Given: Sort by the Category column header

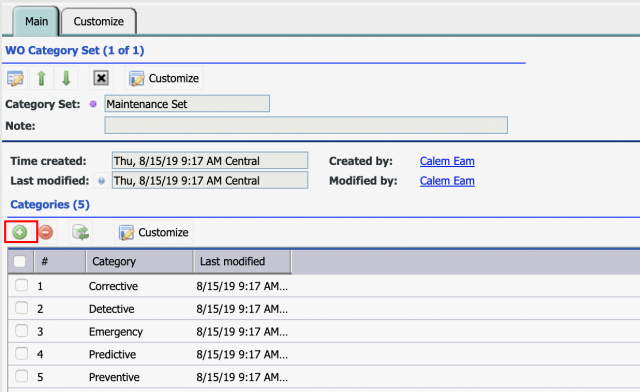Looking at the screenshot, I should click(139, 261).
